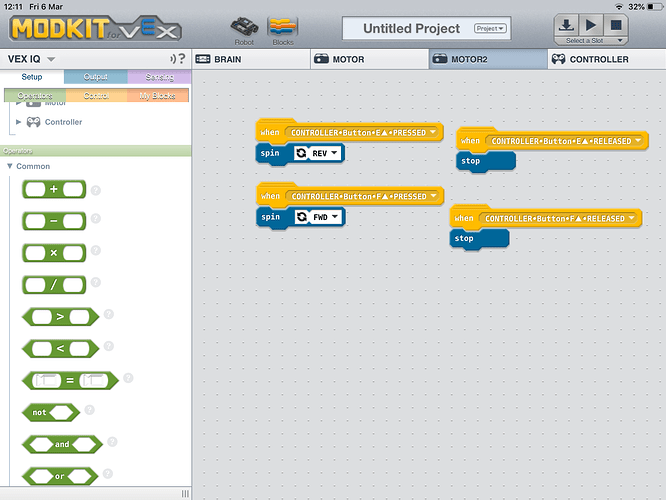Open the Project menu dropdown
The width and height of the screenshot is (666, 500).
[490, 28]
